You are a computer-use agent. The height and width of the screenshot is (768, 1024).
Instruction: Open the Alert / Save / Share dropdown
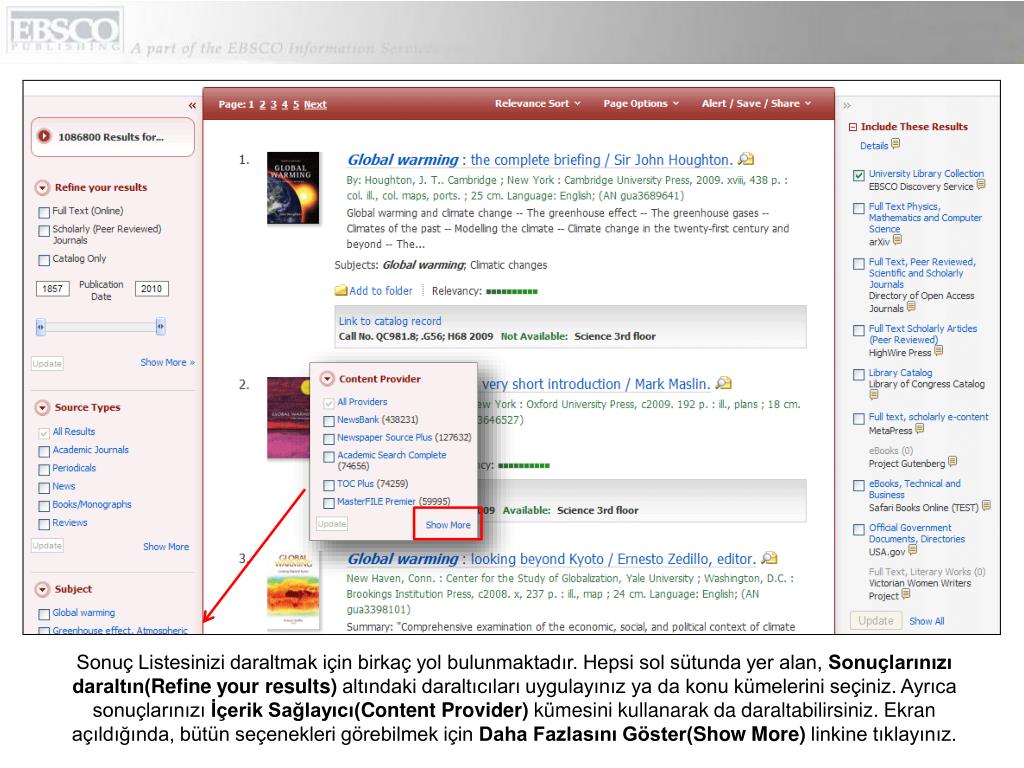[x=756, y=103]
